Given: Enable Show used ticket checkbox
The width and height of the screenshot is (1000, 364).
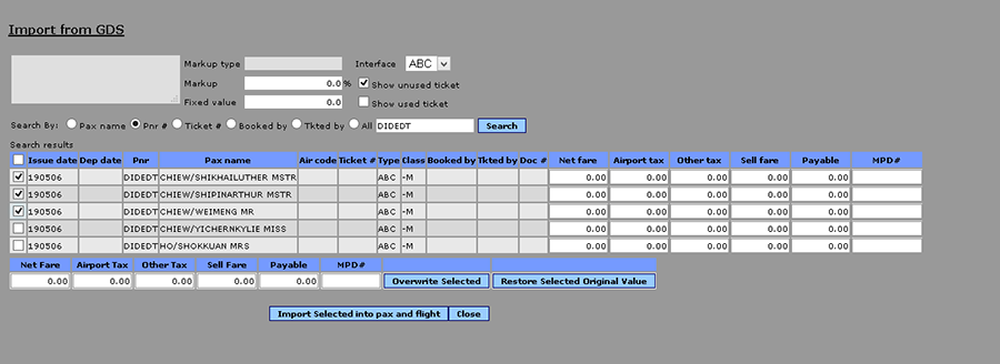Looking at the screenshot, I should click(364, 101).
